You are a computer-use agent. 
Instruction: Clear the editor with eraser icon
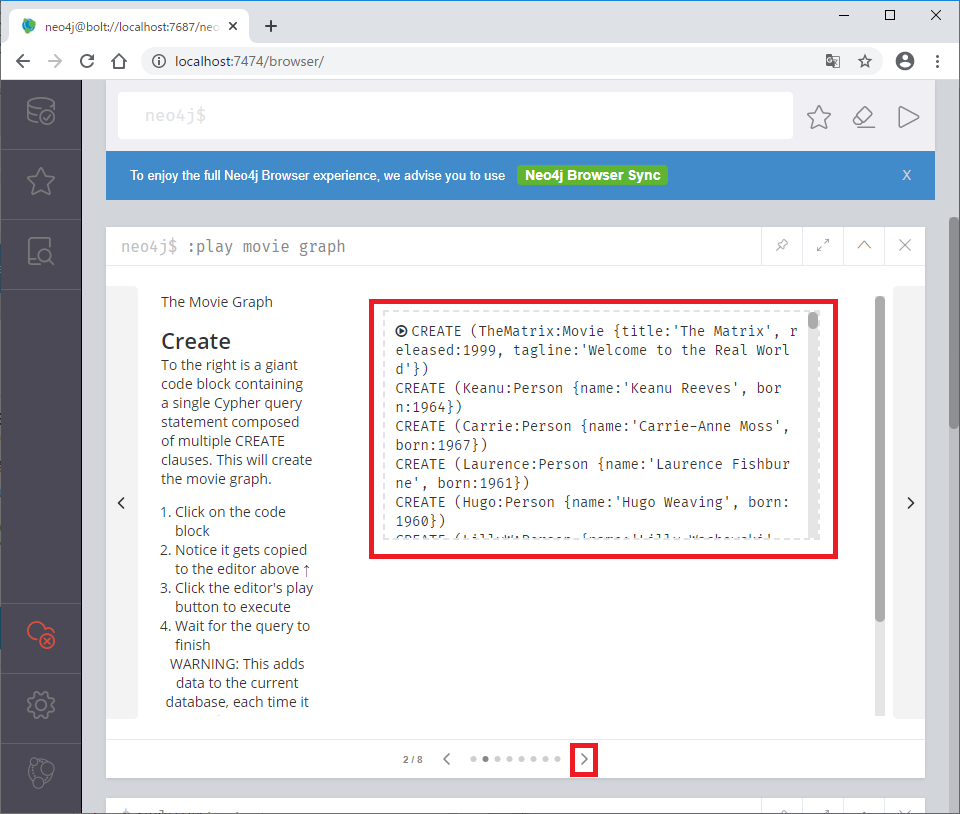(x=863, y=116)
